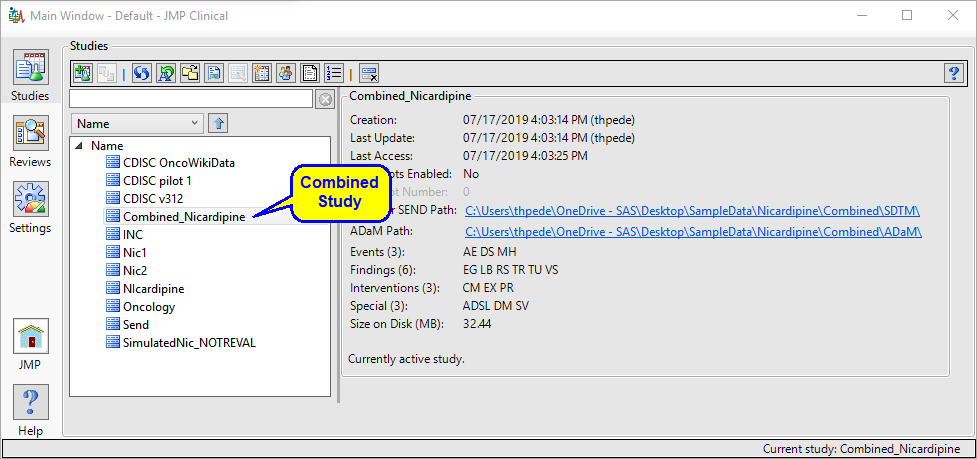This screenshot has width=977, height=459.
Task: Click the people group toolbar icon
Action: click(x=285, y=73)
